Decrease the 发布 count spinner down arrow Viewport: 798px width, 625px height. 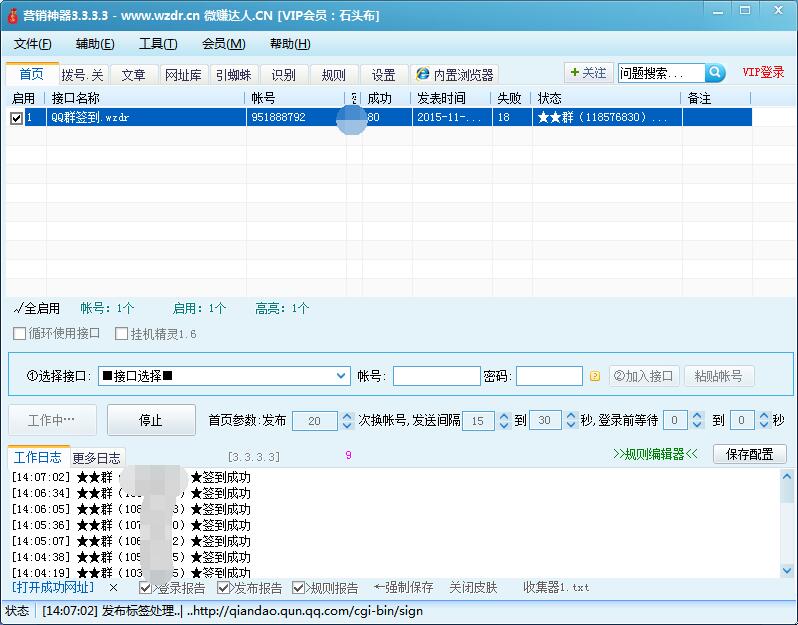pyautogui.click(x=347, y=425)
